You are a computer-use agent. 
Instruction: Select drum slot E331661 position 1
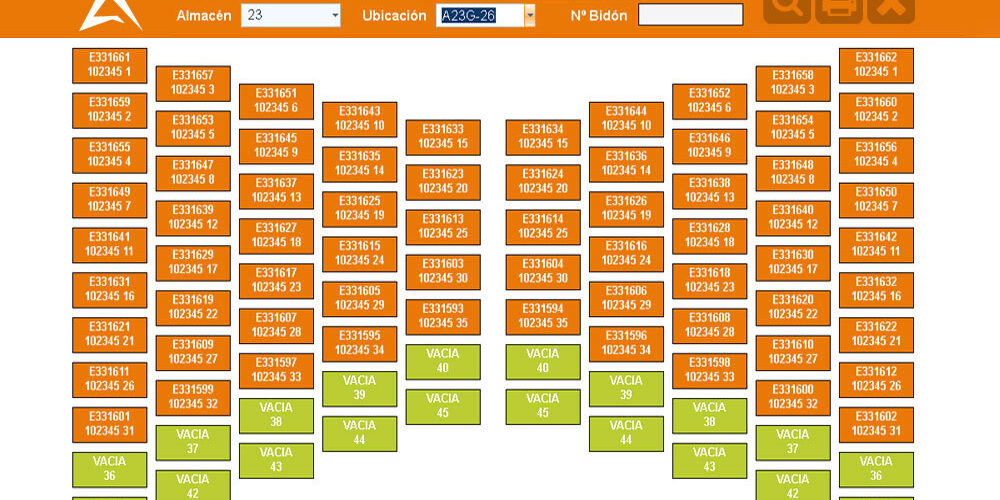109,65
